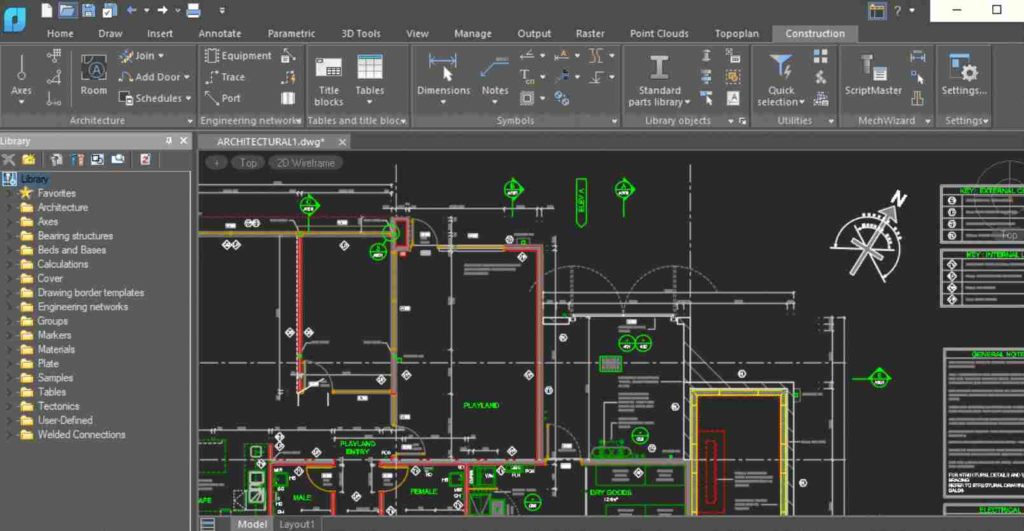
Task: Pin the Library panel with the pushpin icon
Action: 168,140
